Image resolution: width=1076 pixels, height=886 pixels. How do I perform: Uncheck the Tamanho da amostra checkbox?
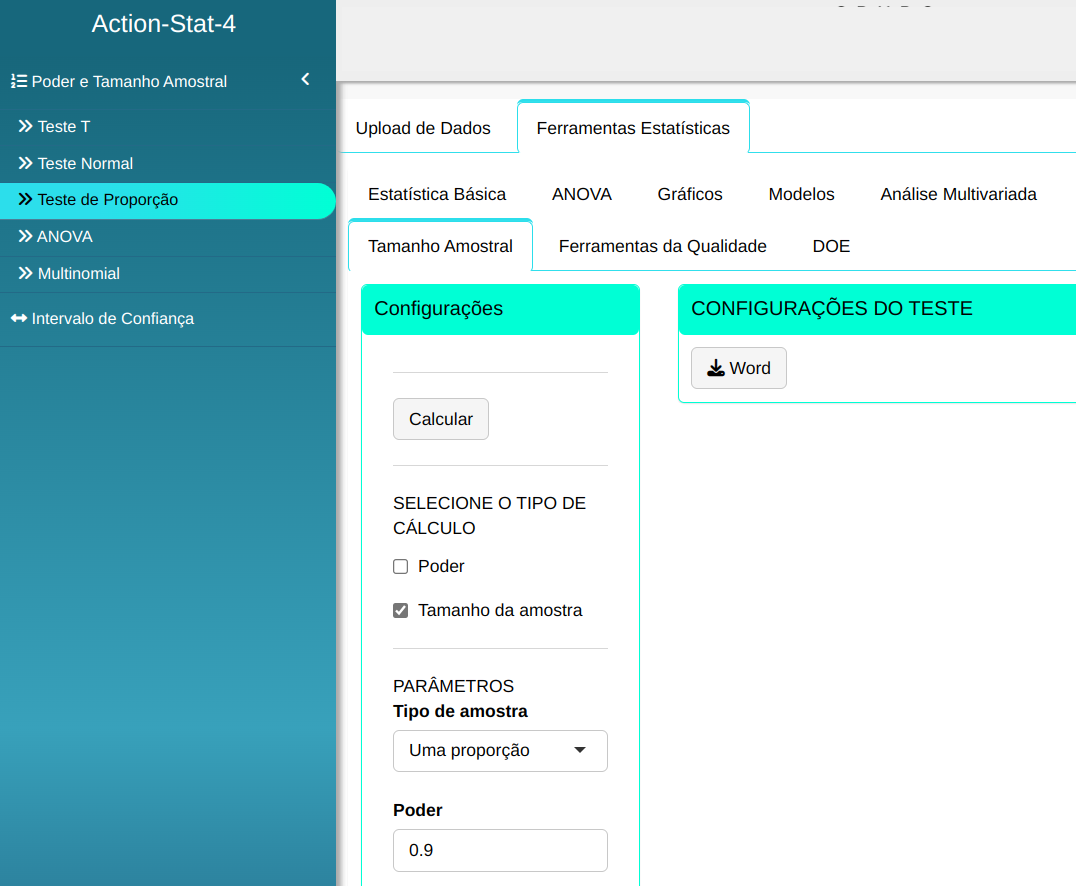coord(401,611)
